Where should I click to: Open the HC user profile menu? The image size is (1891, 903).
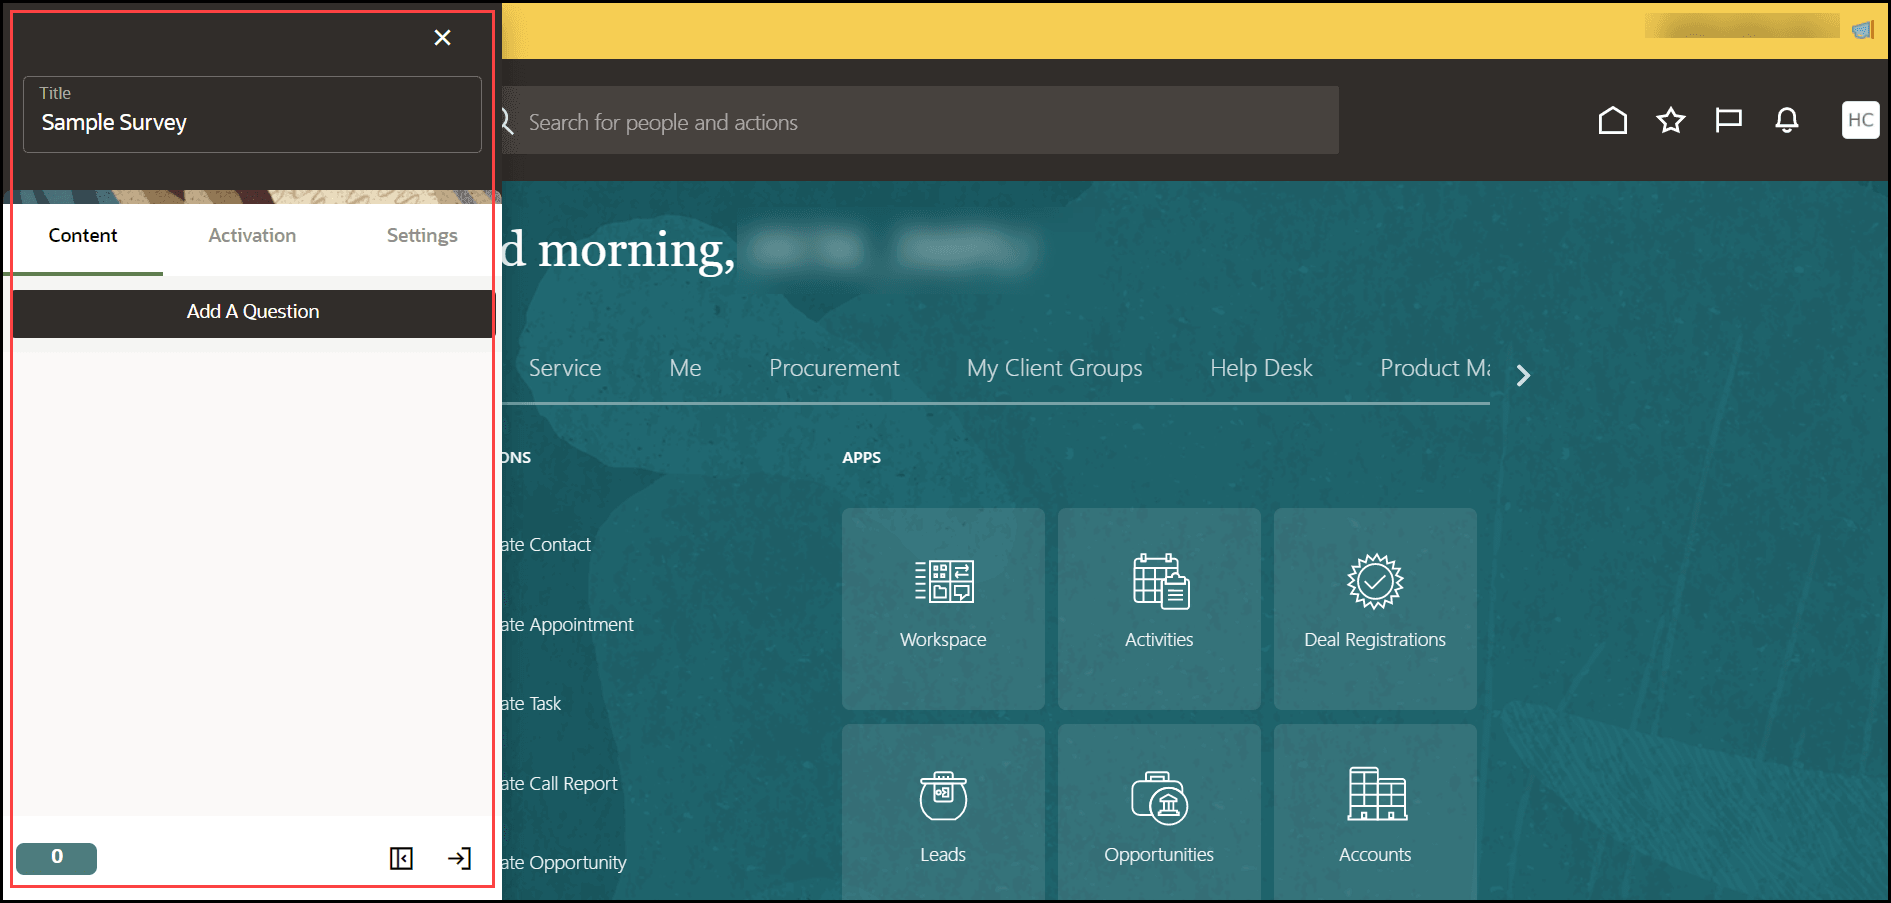point(1860,120)
